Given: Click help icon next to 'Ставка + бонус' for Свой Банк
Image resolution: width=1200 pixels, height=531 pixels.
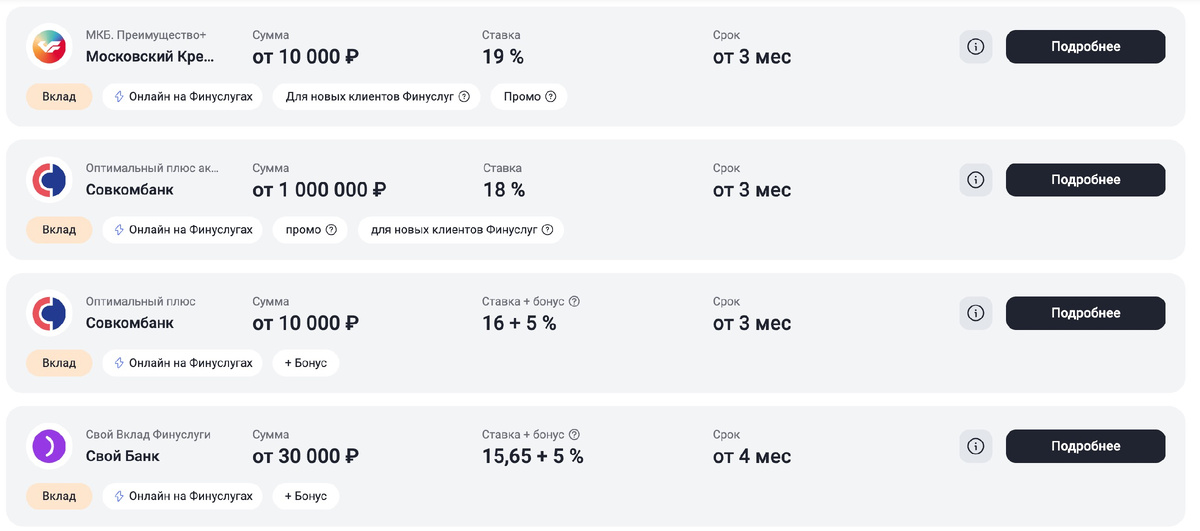Looking at the screenshot, I should point(575,435).
